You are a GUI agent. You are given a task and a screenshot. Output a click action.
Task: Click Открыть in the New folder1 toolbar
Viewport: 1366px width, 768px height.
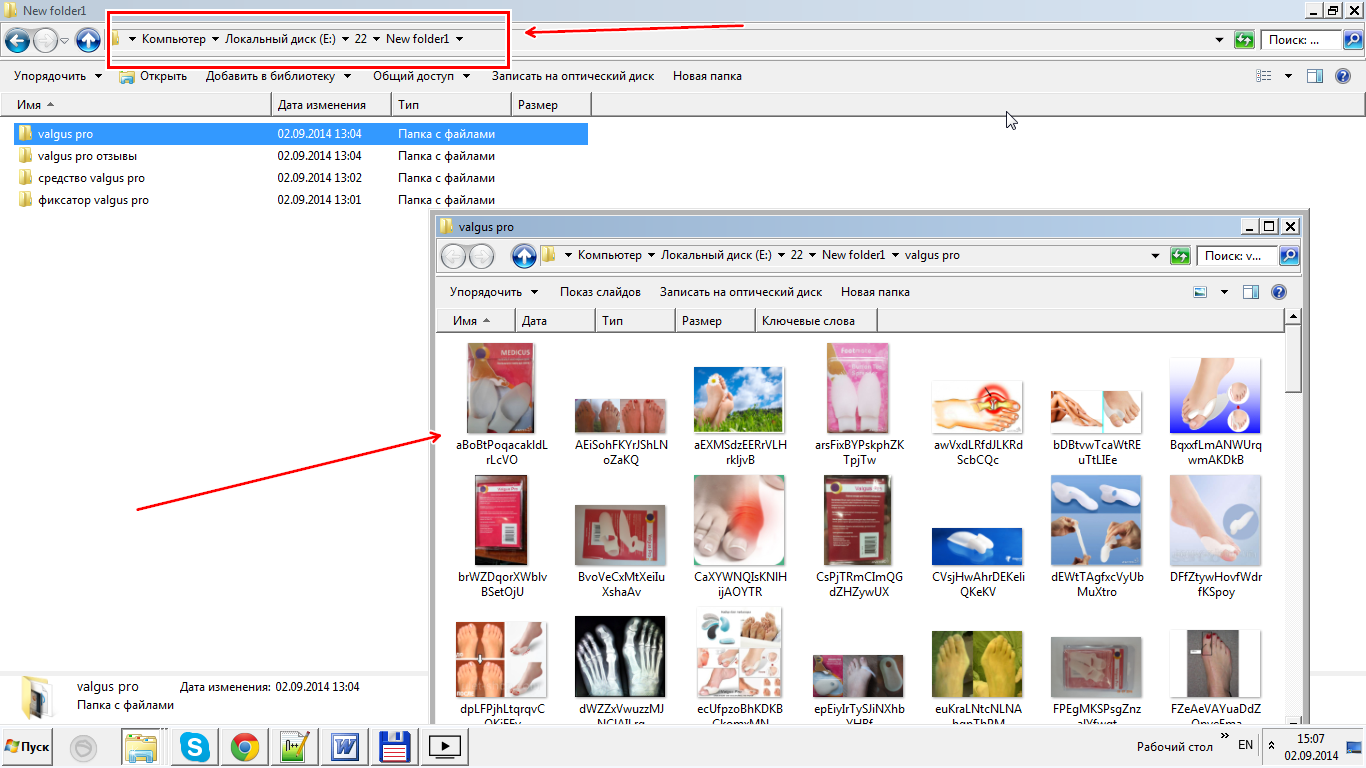(x=153, y=76)
